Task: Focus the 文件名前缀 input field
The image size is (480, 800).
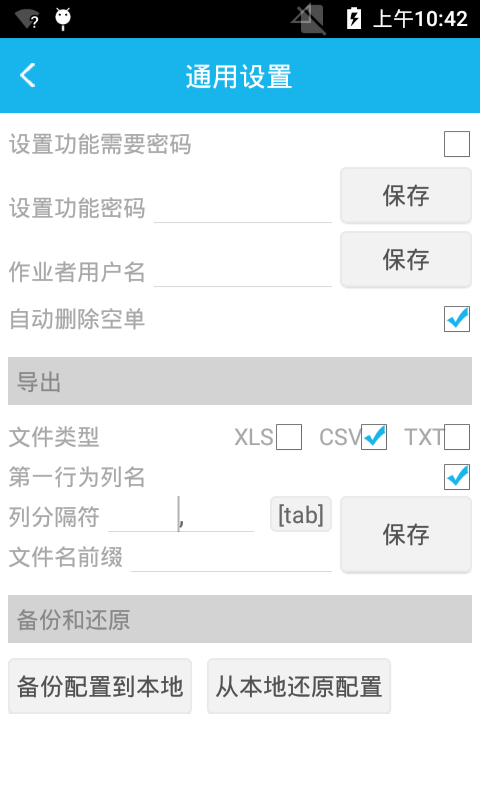Action: (232, 557)
